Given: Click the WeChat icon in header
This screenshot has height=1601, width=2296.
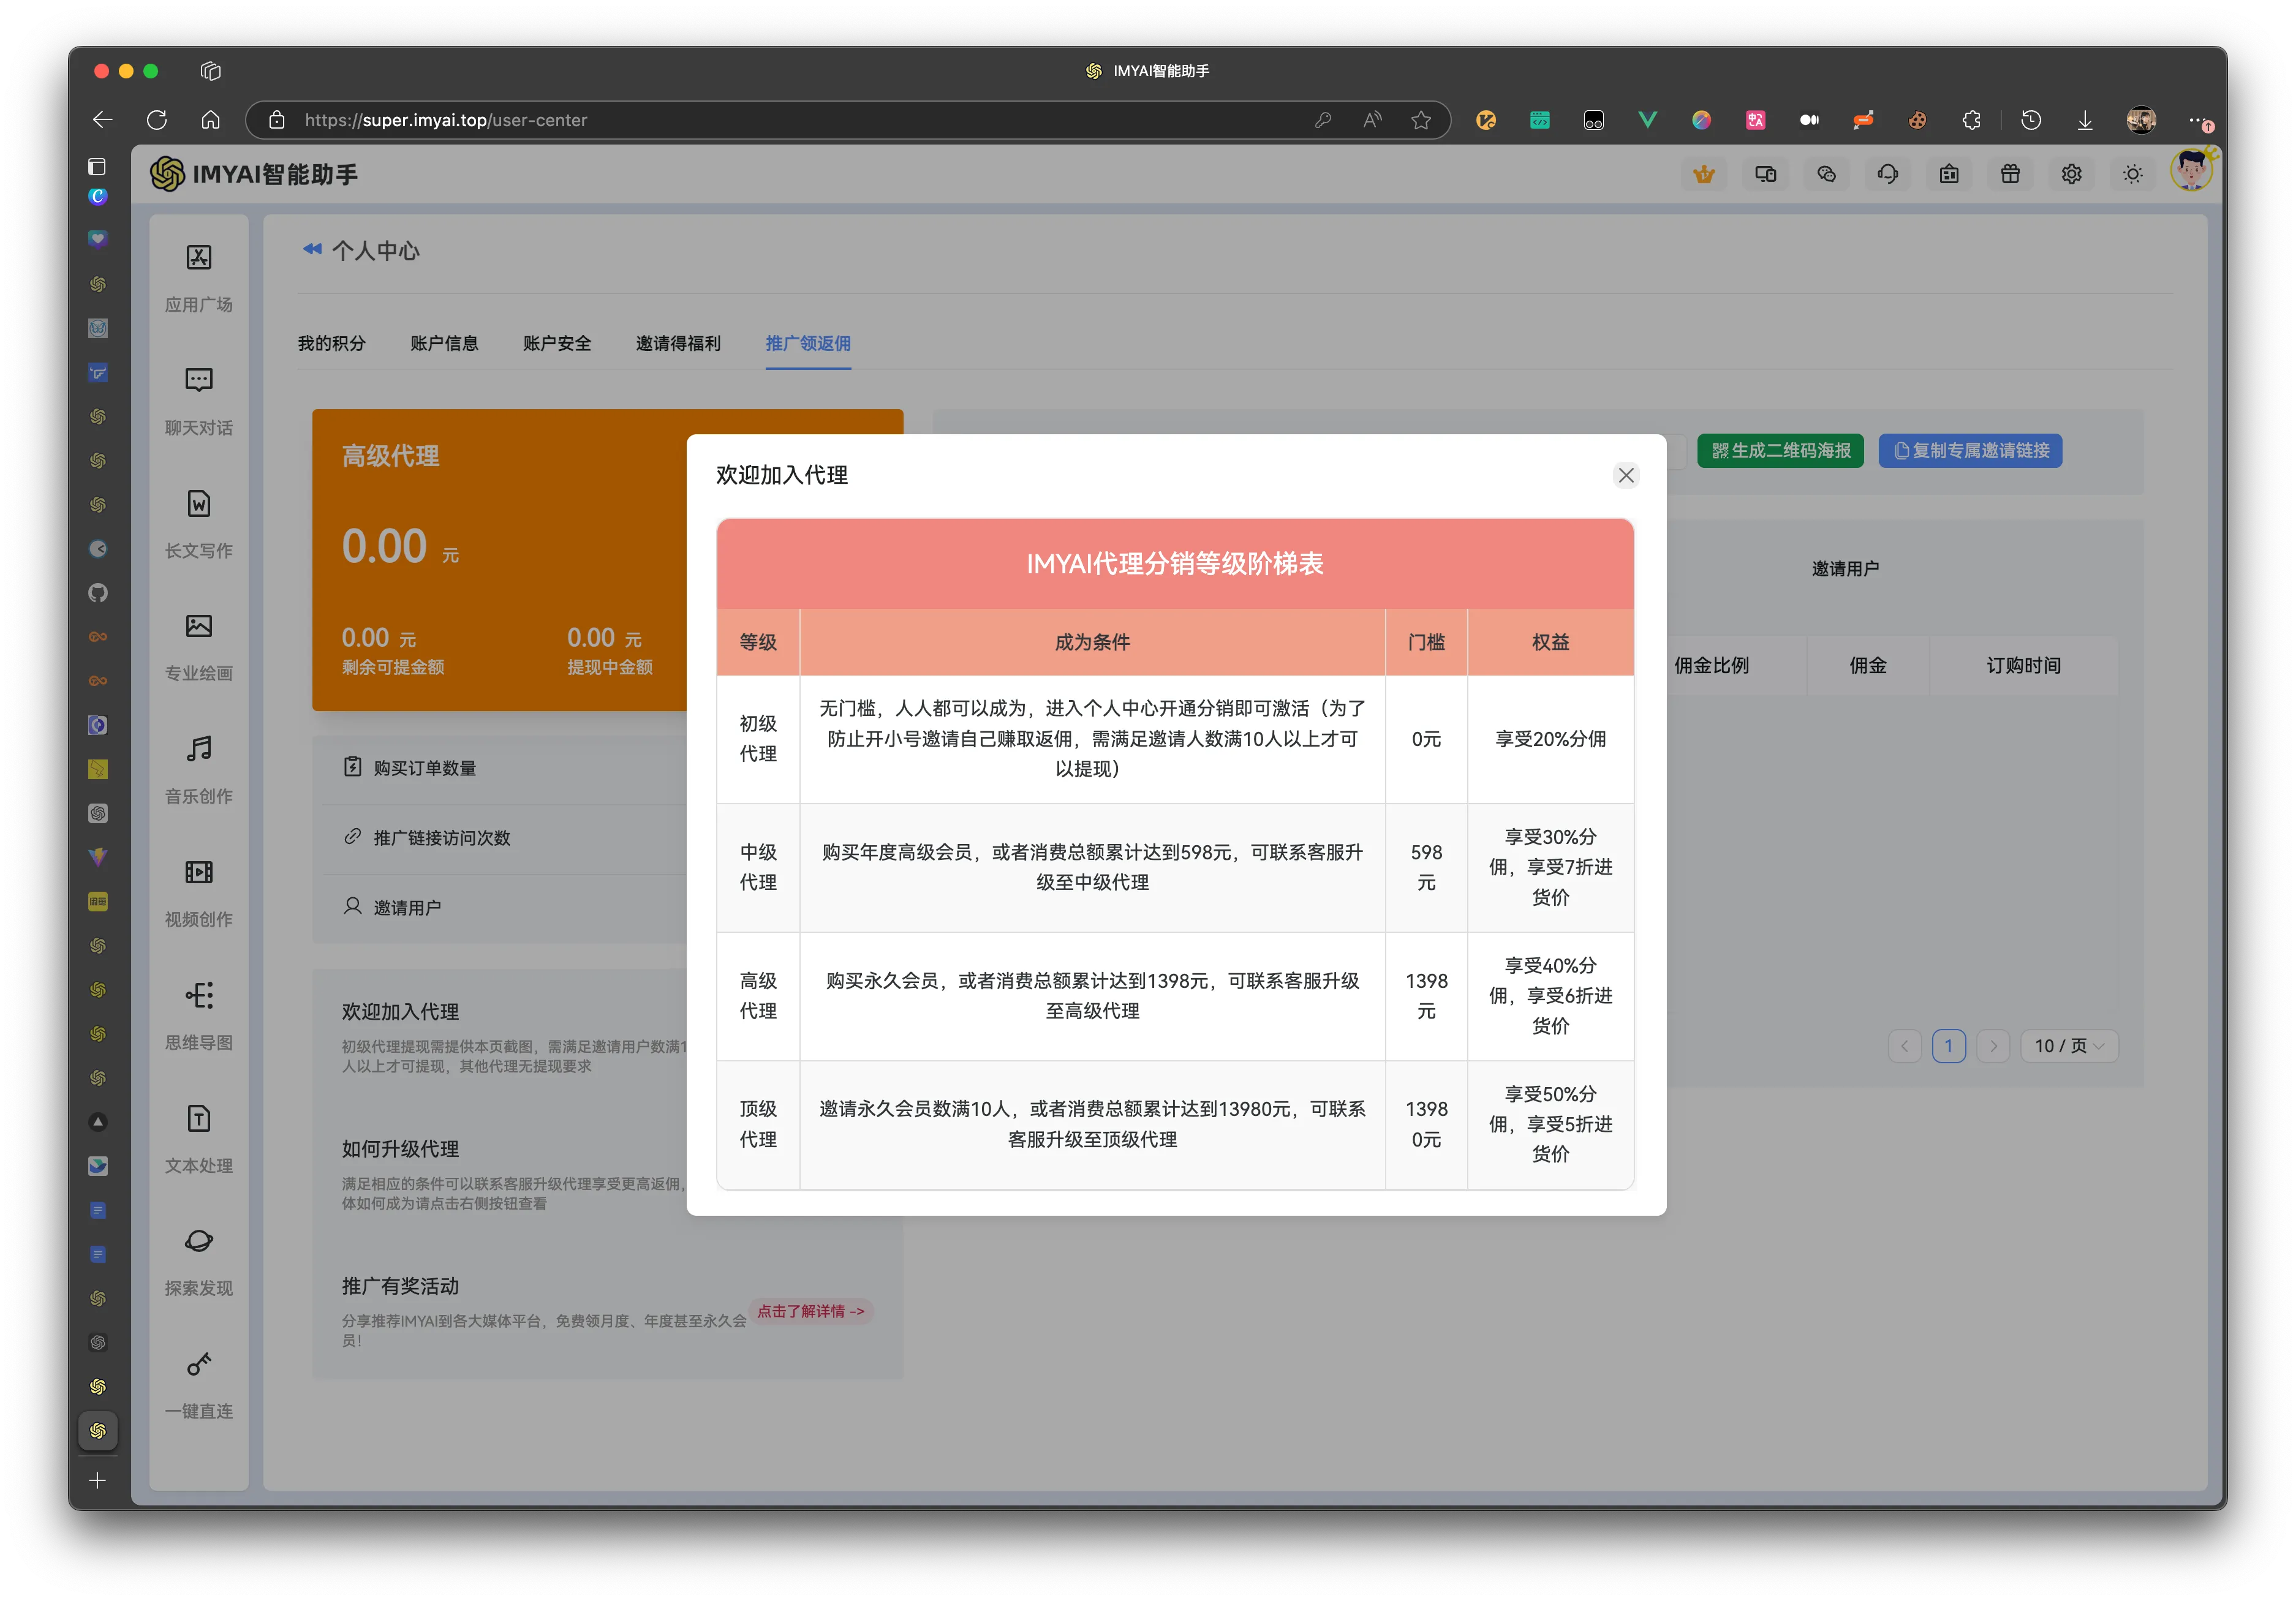Looking at the screenshot, I should [1826, 174].
